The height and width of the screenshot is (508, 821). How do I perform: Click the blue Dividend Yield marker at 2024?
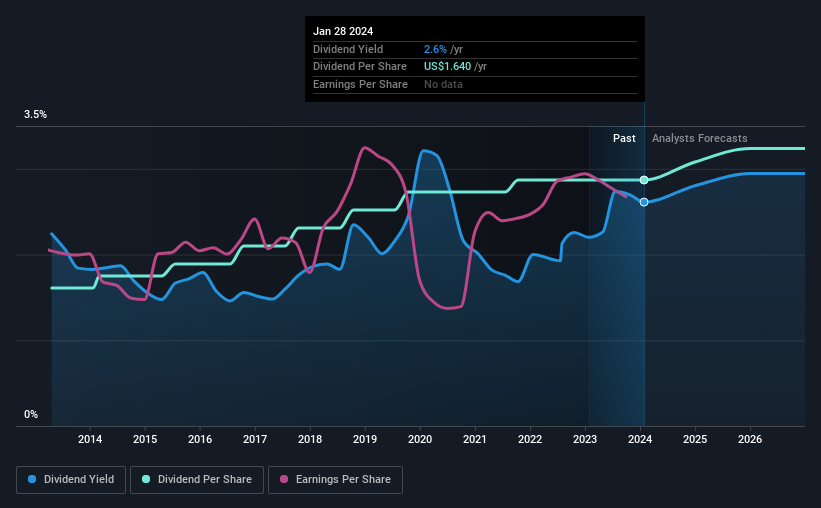pyautogui.click(x=644, y=202)
